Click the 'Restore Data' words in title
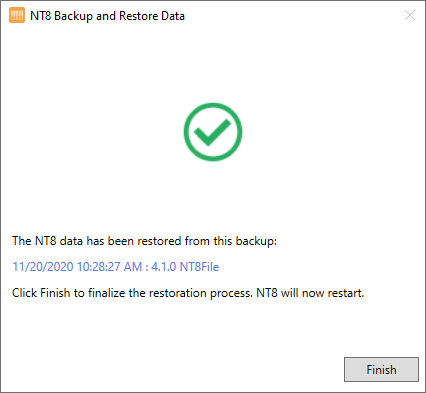426x393 pixels. click(152, 16)
